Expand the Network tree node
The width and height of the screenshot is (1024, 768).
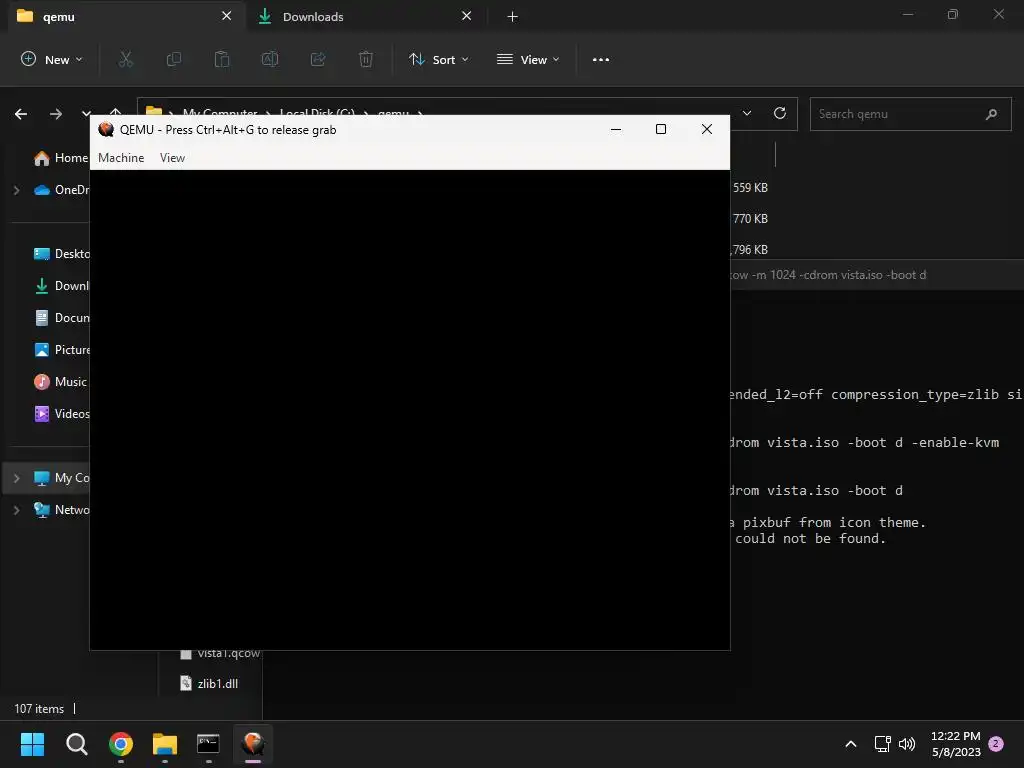click(17, 510)
